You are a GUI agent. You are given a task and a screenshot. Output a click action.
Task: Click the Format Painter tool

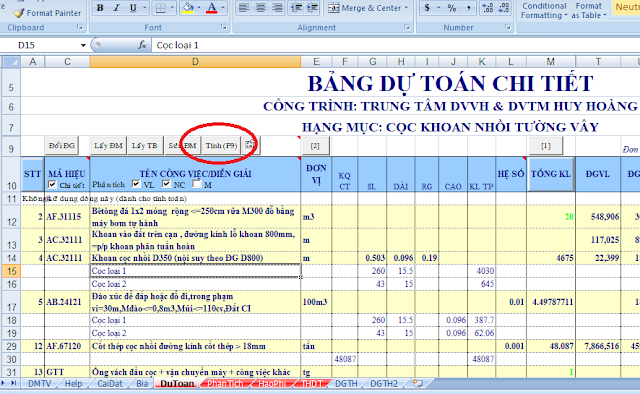47,13
